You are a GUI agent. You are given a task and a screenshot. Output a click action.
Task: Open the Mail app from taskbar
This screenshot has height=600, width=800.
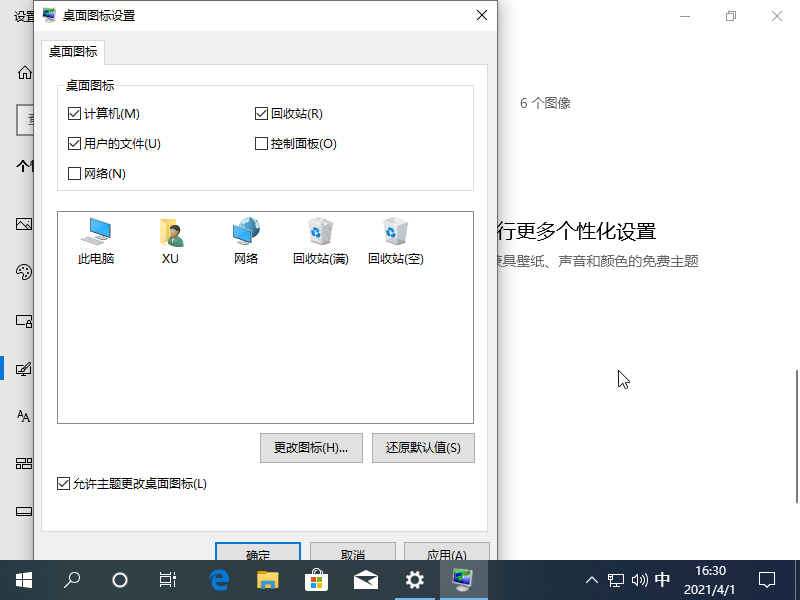pos(366,579)
